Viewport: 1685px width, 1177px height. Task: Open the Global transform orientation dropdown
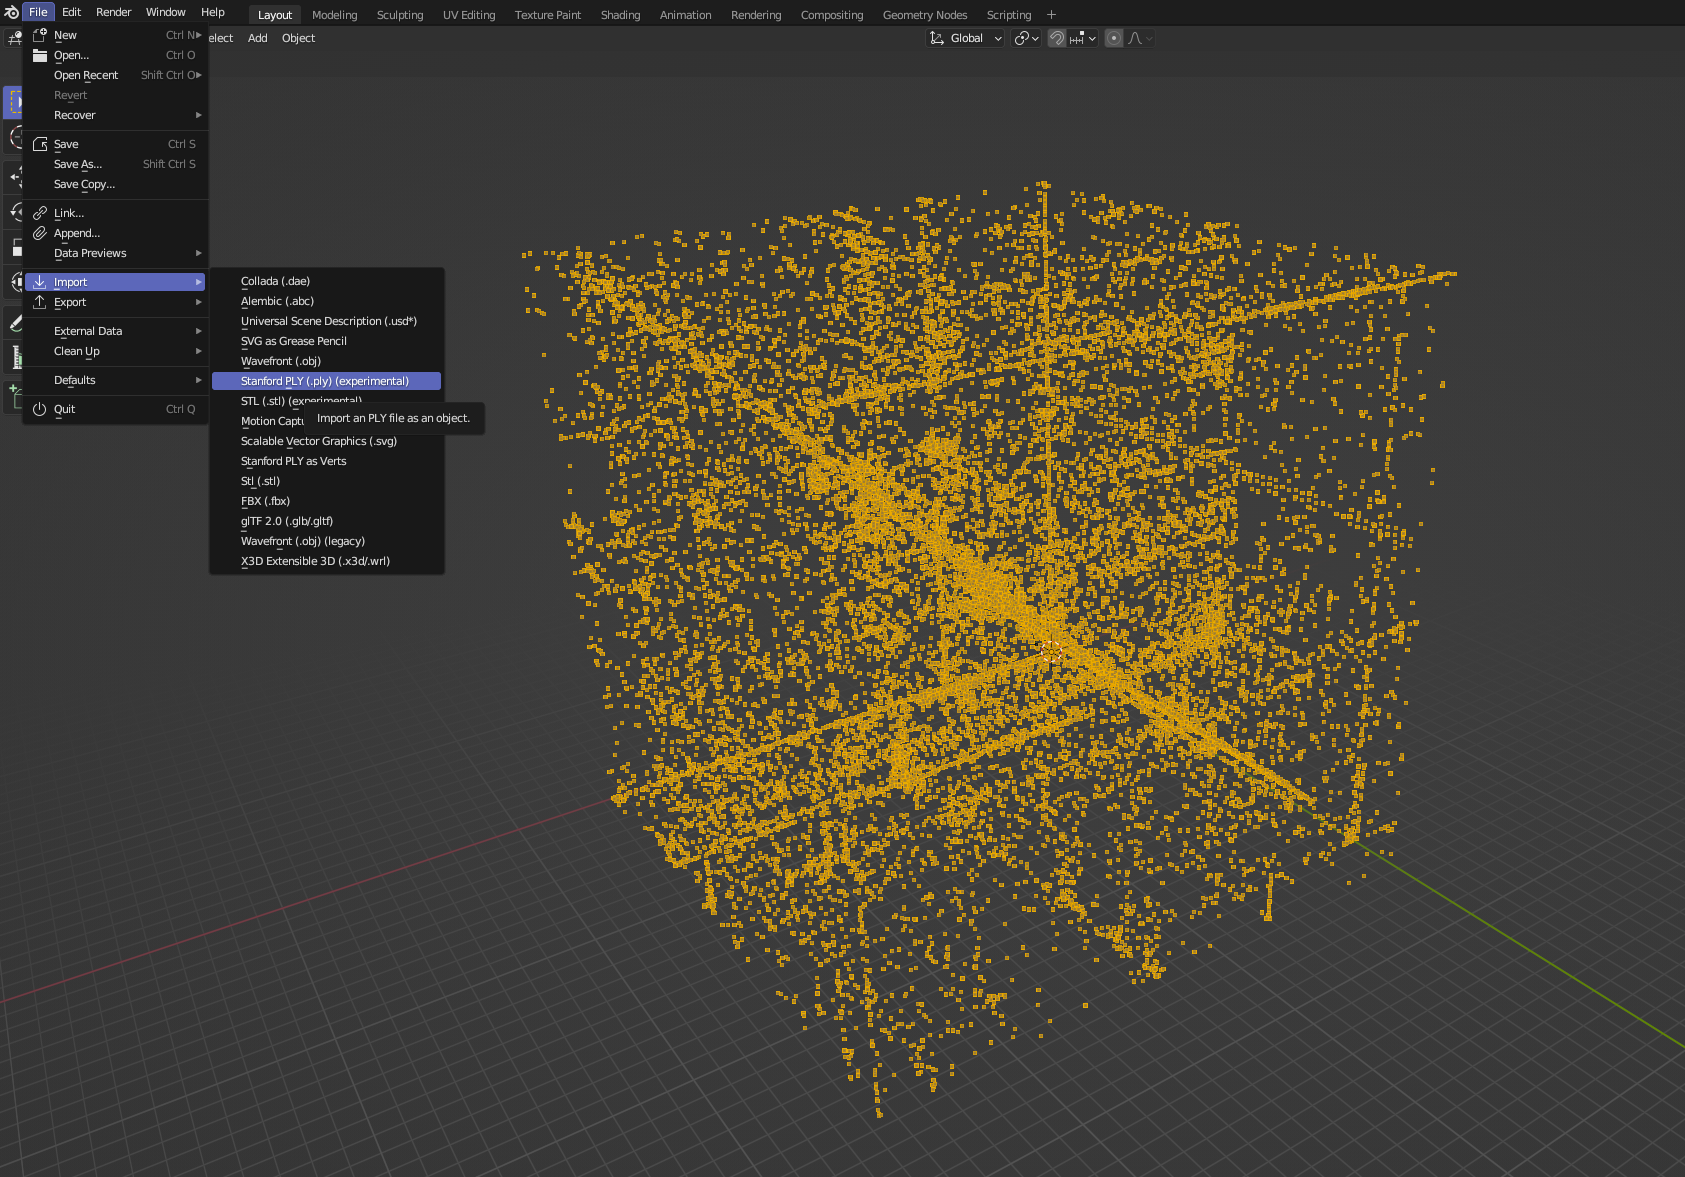(966, 38)
